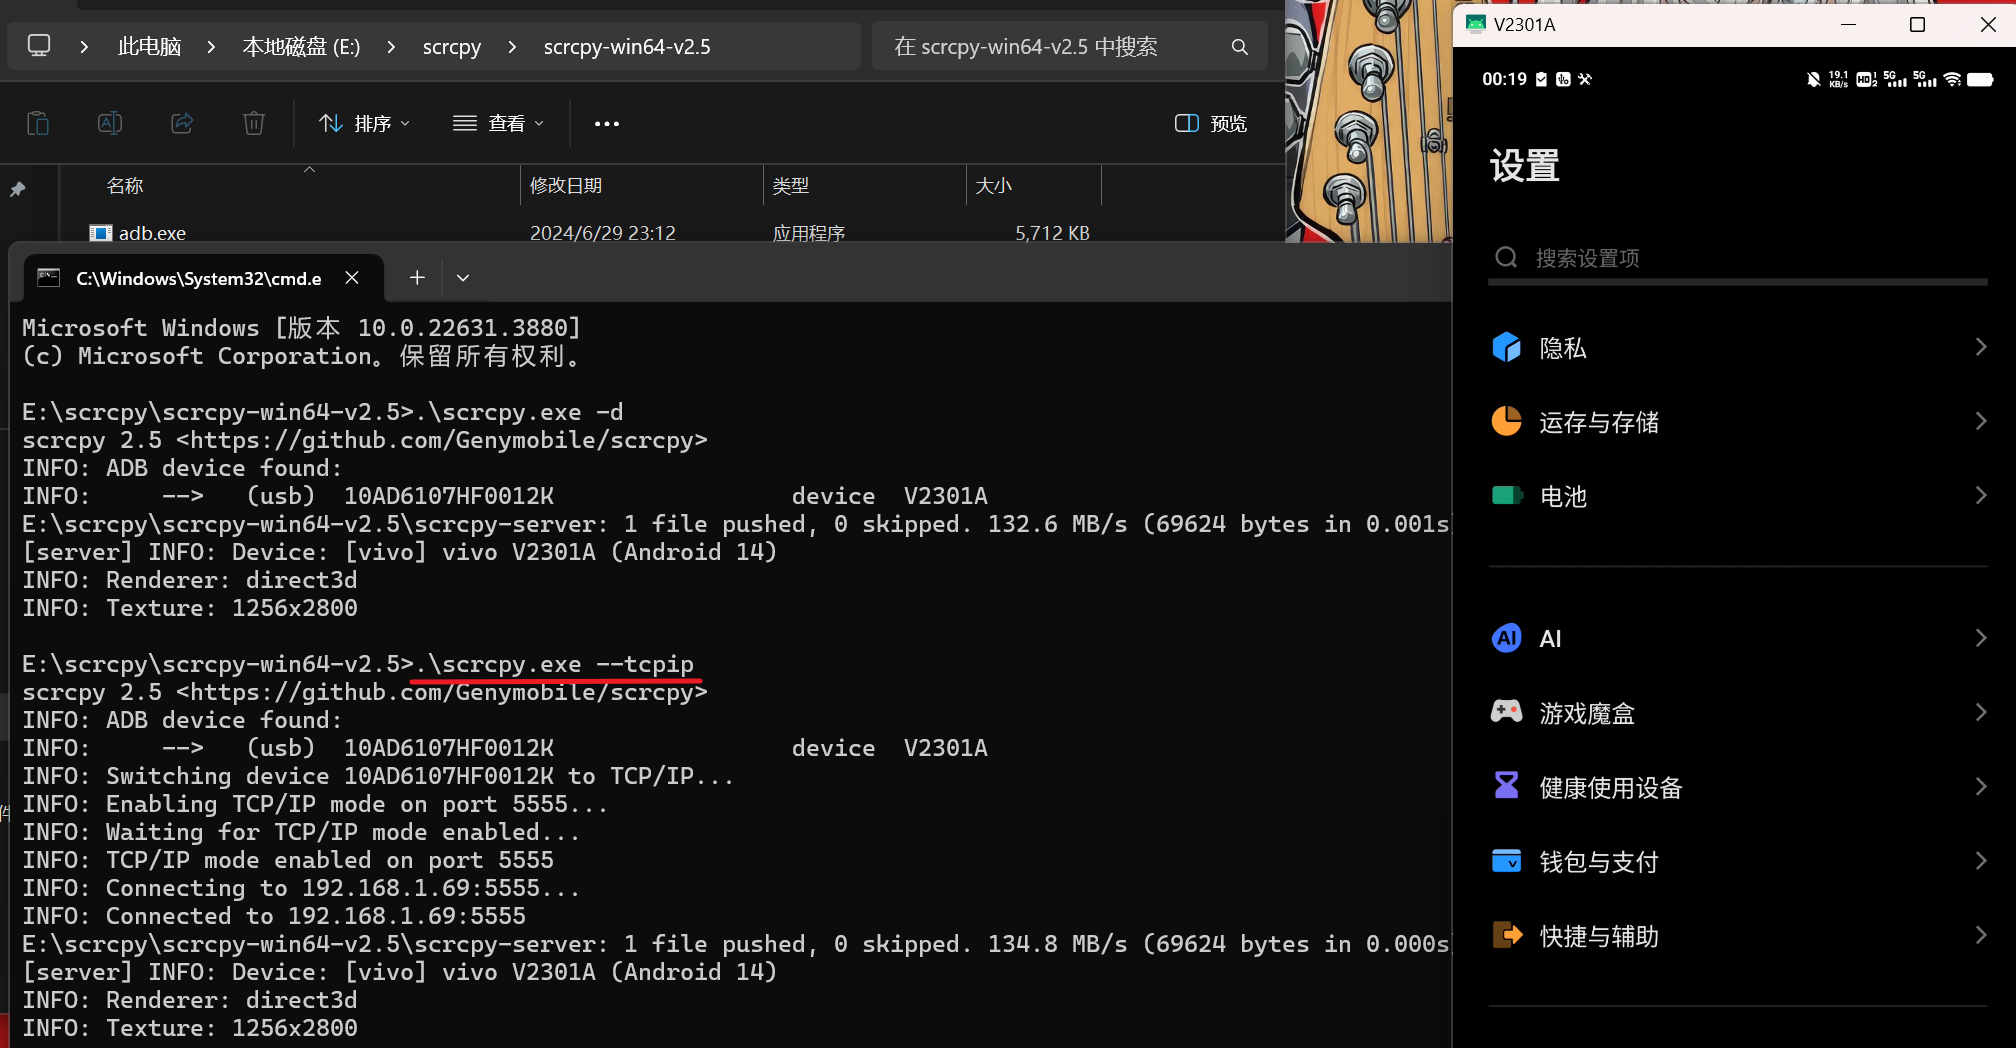Screen dimensions: 2016x1048
Task: Expand chevron after scrcpy in breadcrumb
Action: coord(512,47)
